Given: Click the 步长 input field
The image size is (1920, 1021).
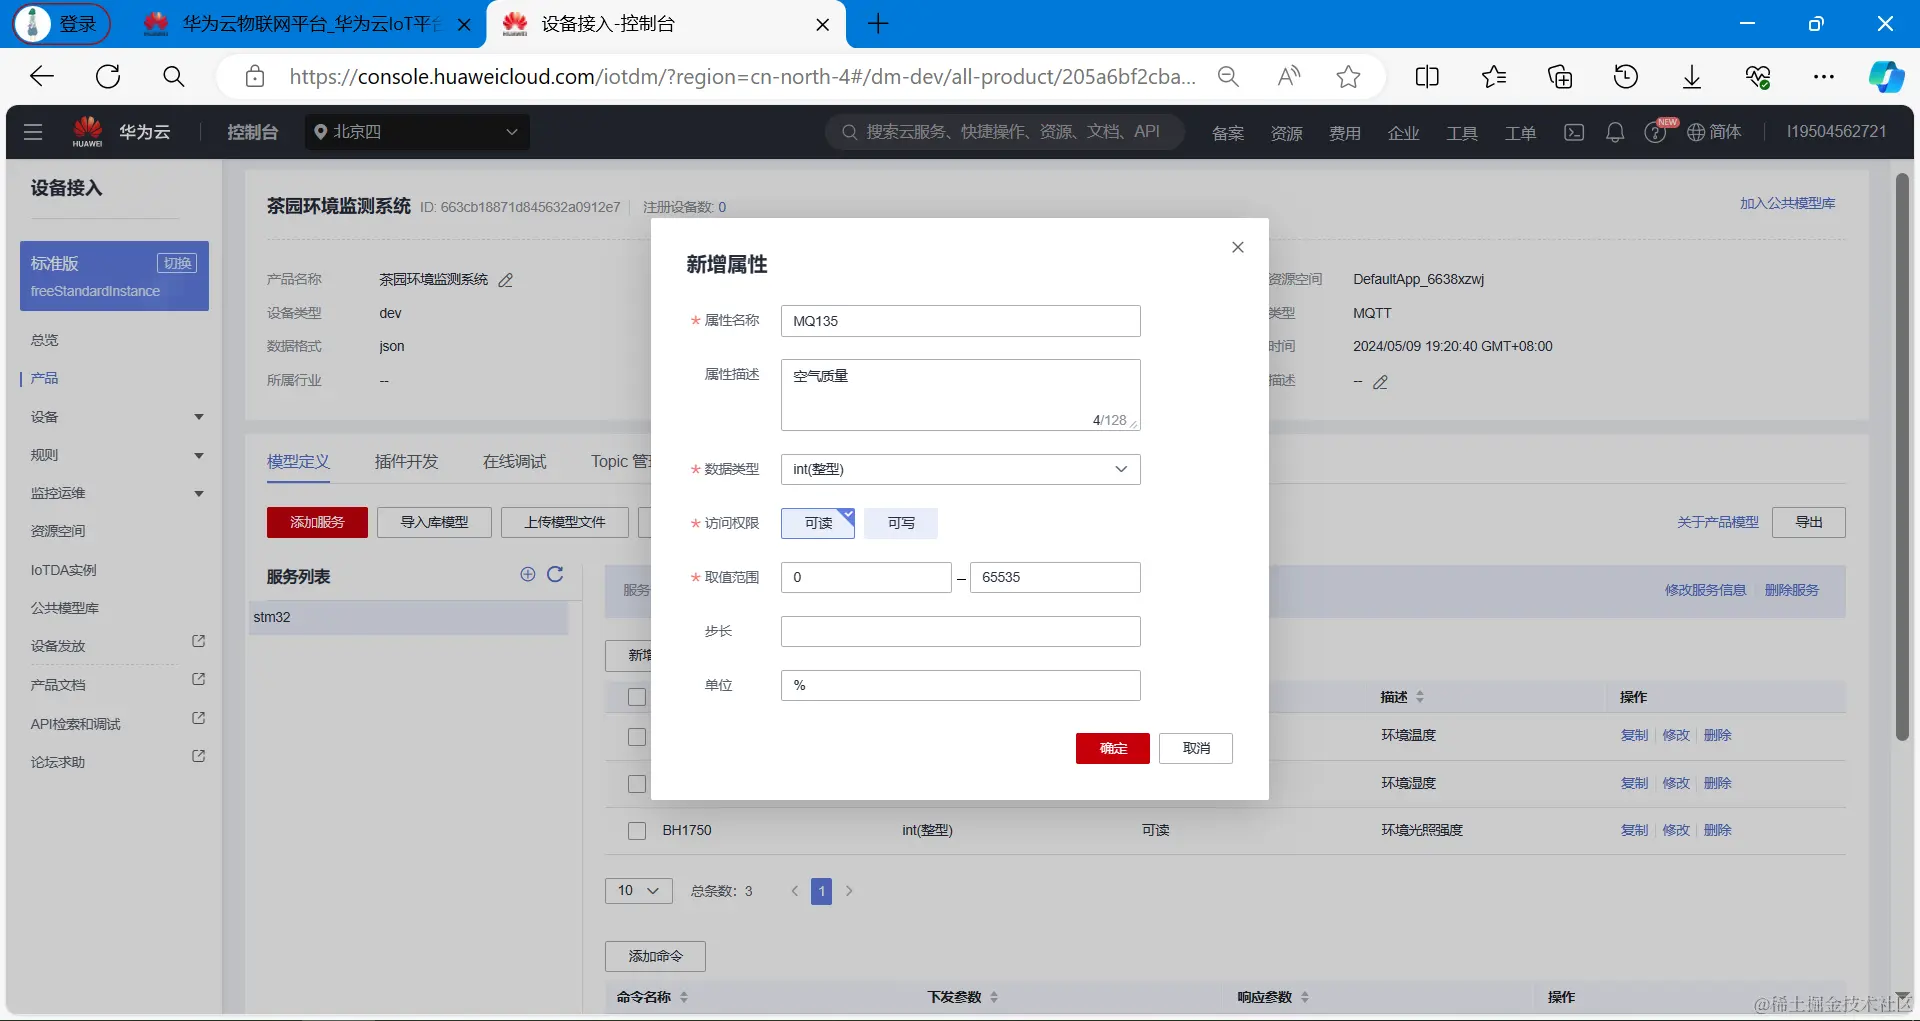Looking at the screenshot, I should point(960,631).
